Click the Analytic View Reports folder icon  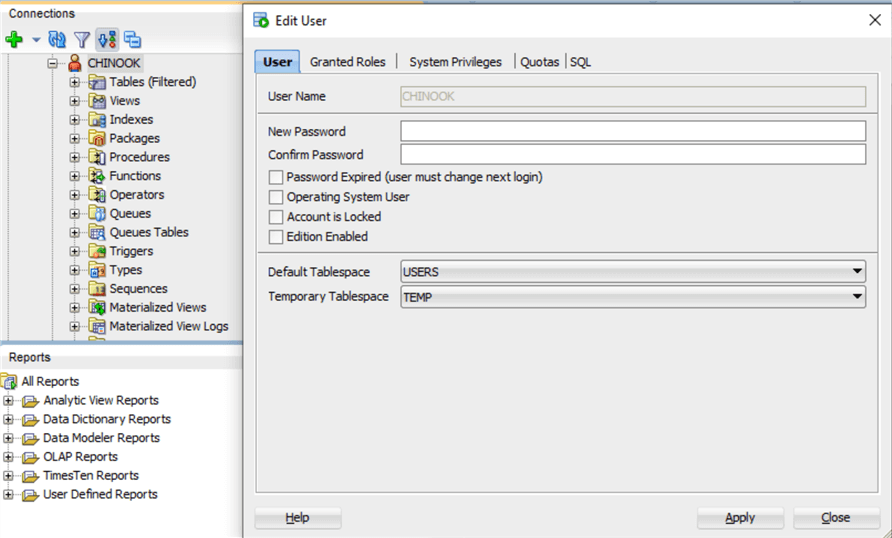click(x=31, y=401)
